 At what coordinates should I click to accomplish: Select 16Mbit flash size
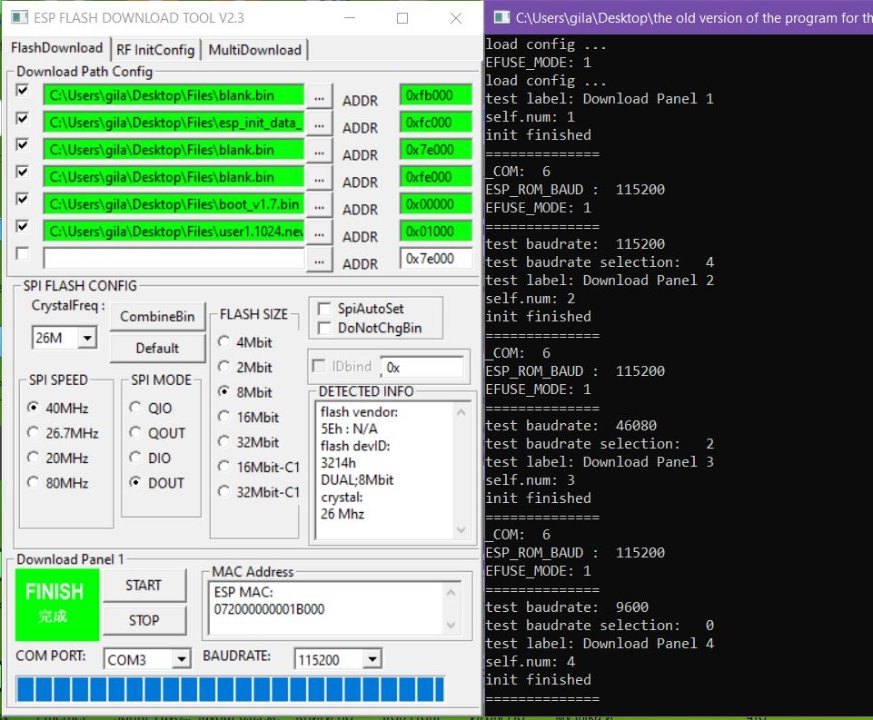(248, 418)
